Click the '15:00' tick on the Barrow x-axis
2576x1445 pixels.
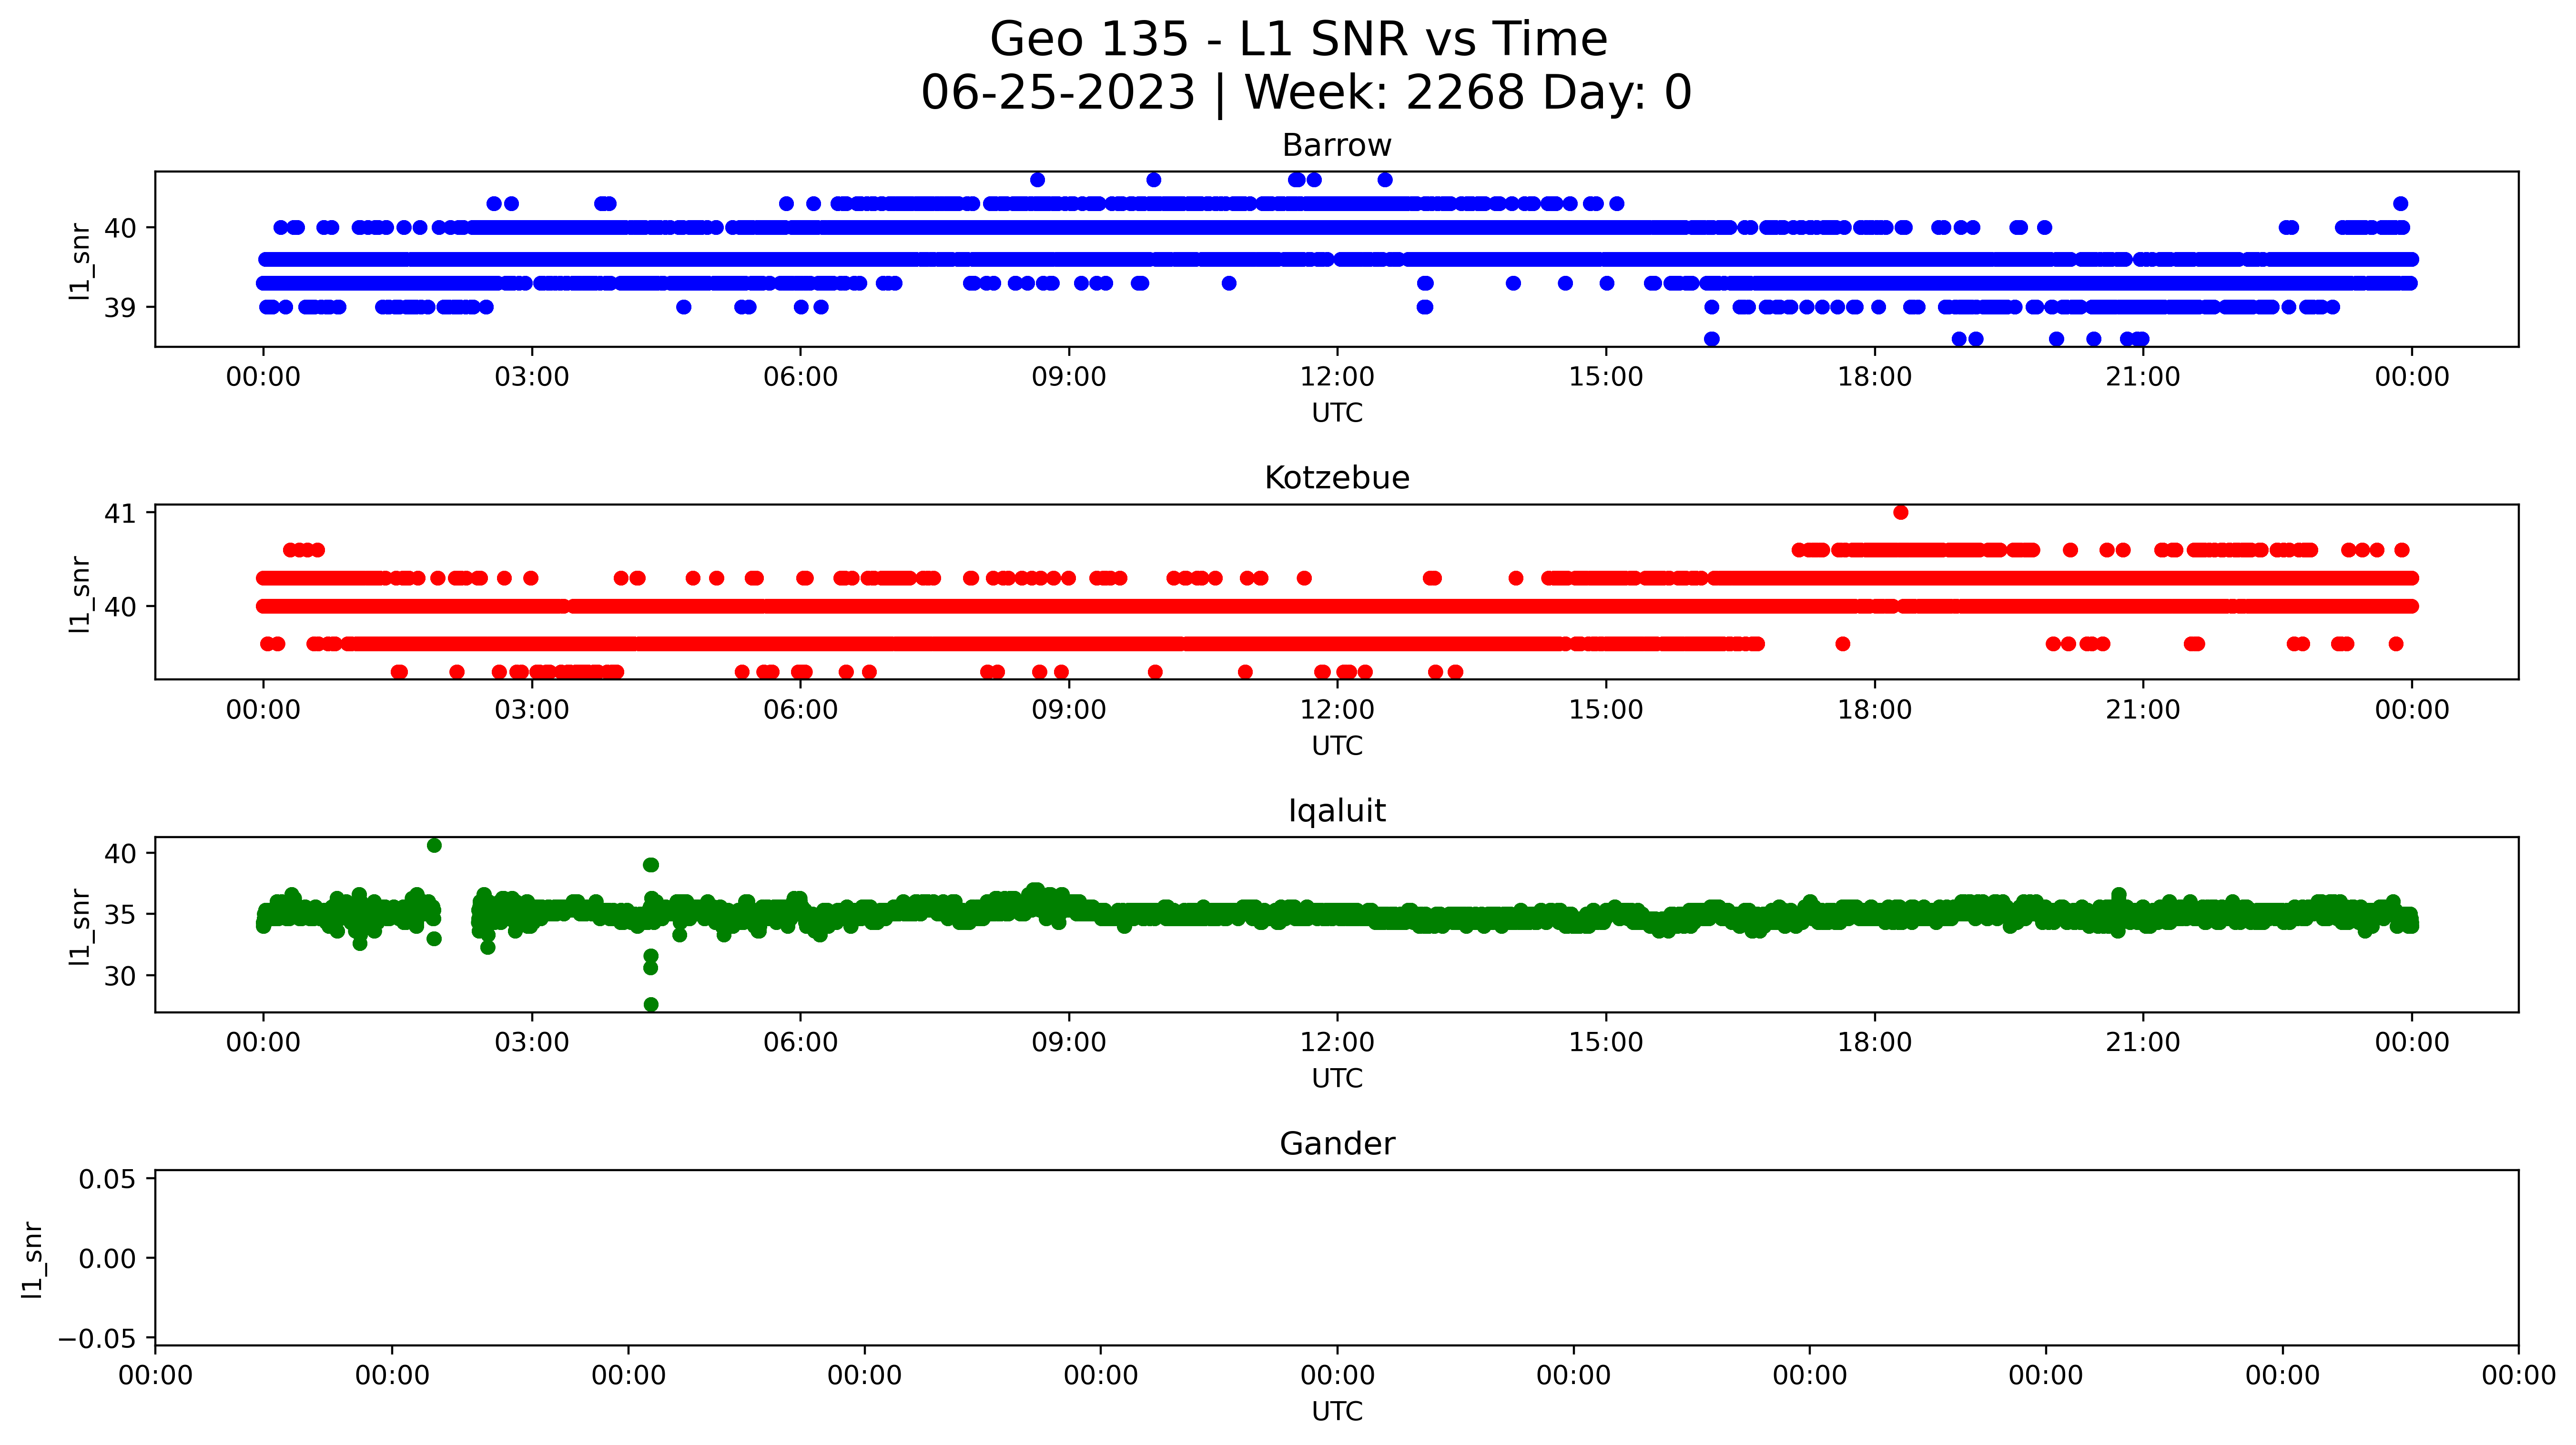pos(1606,377)
